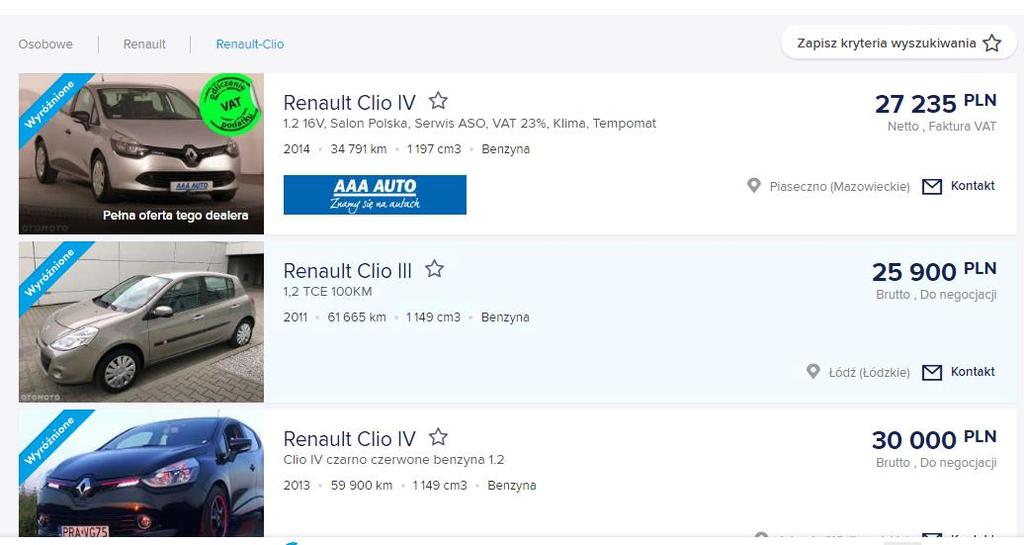Click the star in Zapisz kryteria wyszukiwania
Viewport: 1024px width, 545px height.
tap(992, 43)
